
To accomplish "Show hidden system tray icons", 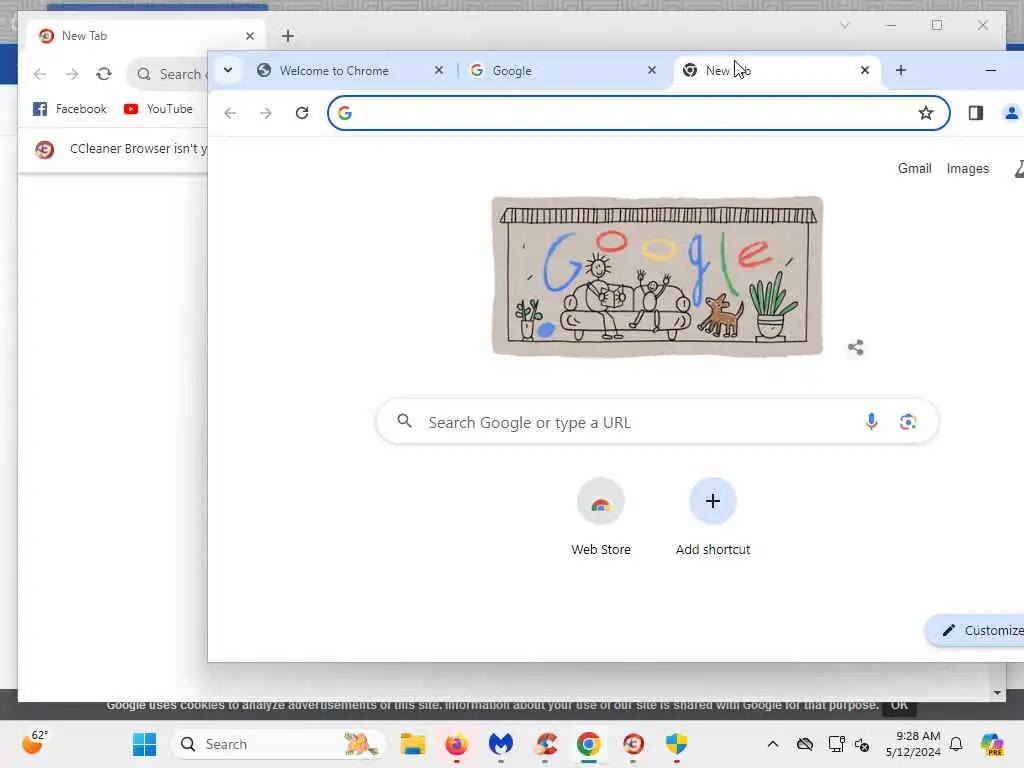I will coord(773,744).
